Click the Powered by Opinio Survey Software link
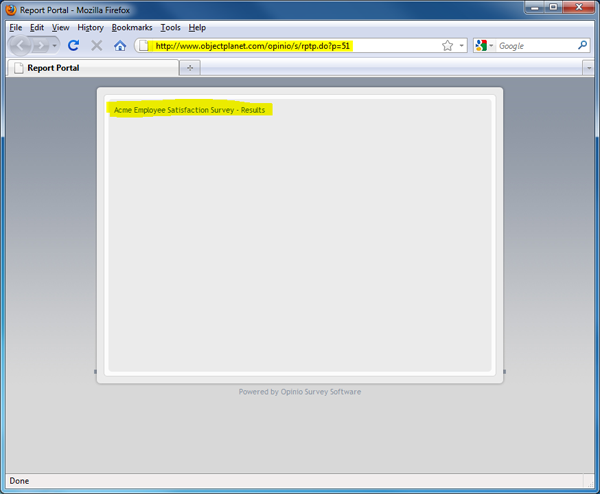This screenshot has height=494, width=600. click(x=300, y=392)
